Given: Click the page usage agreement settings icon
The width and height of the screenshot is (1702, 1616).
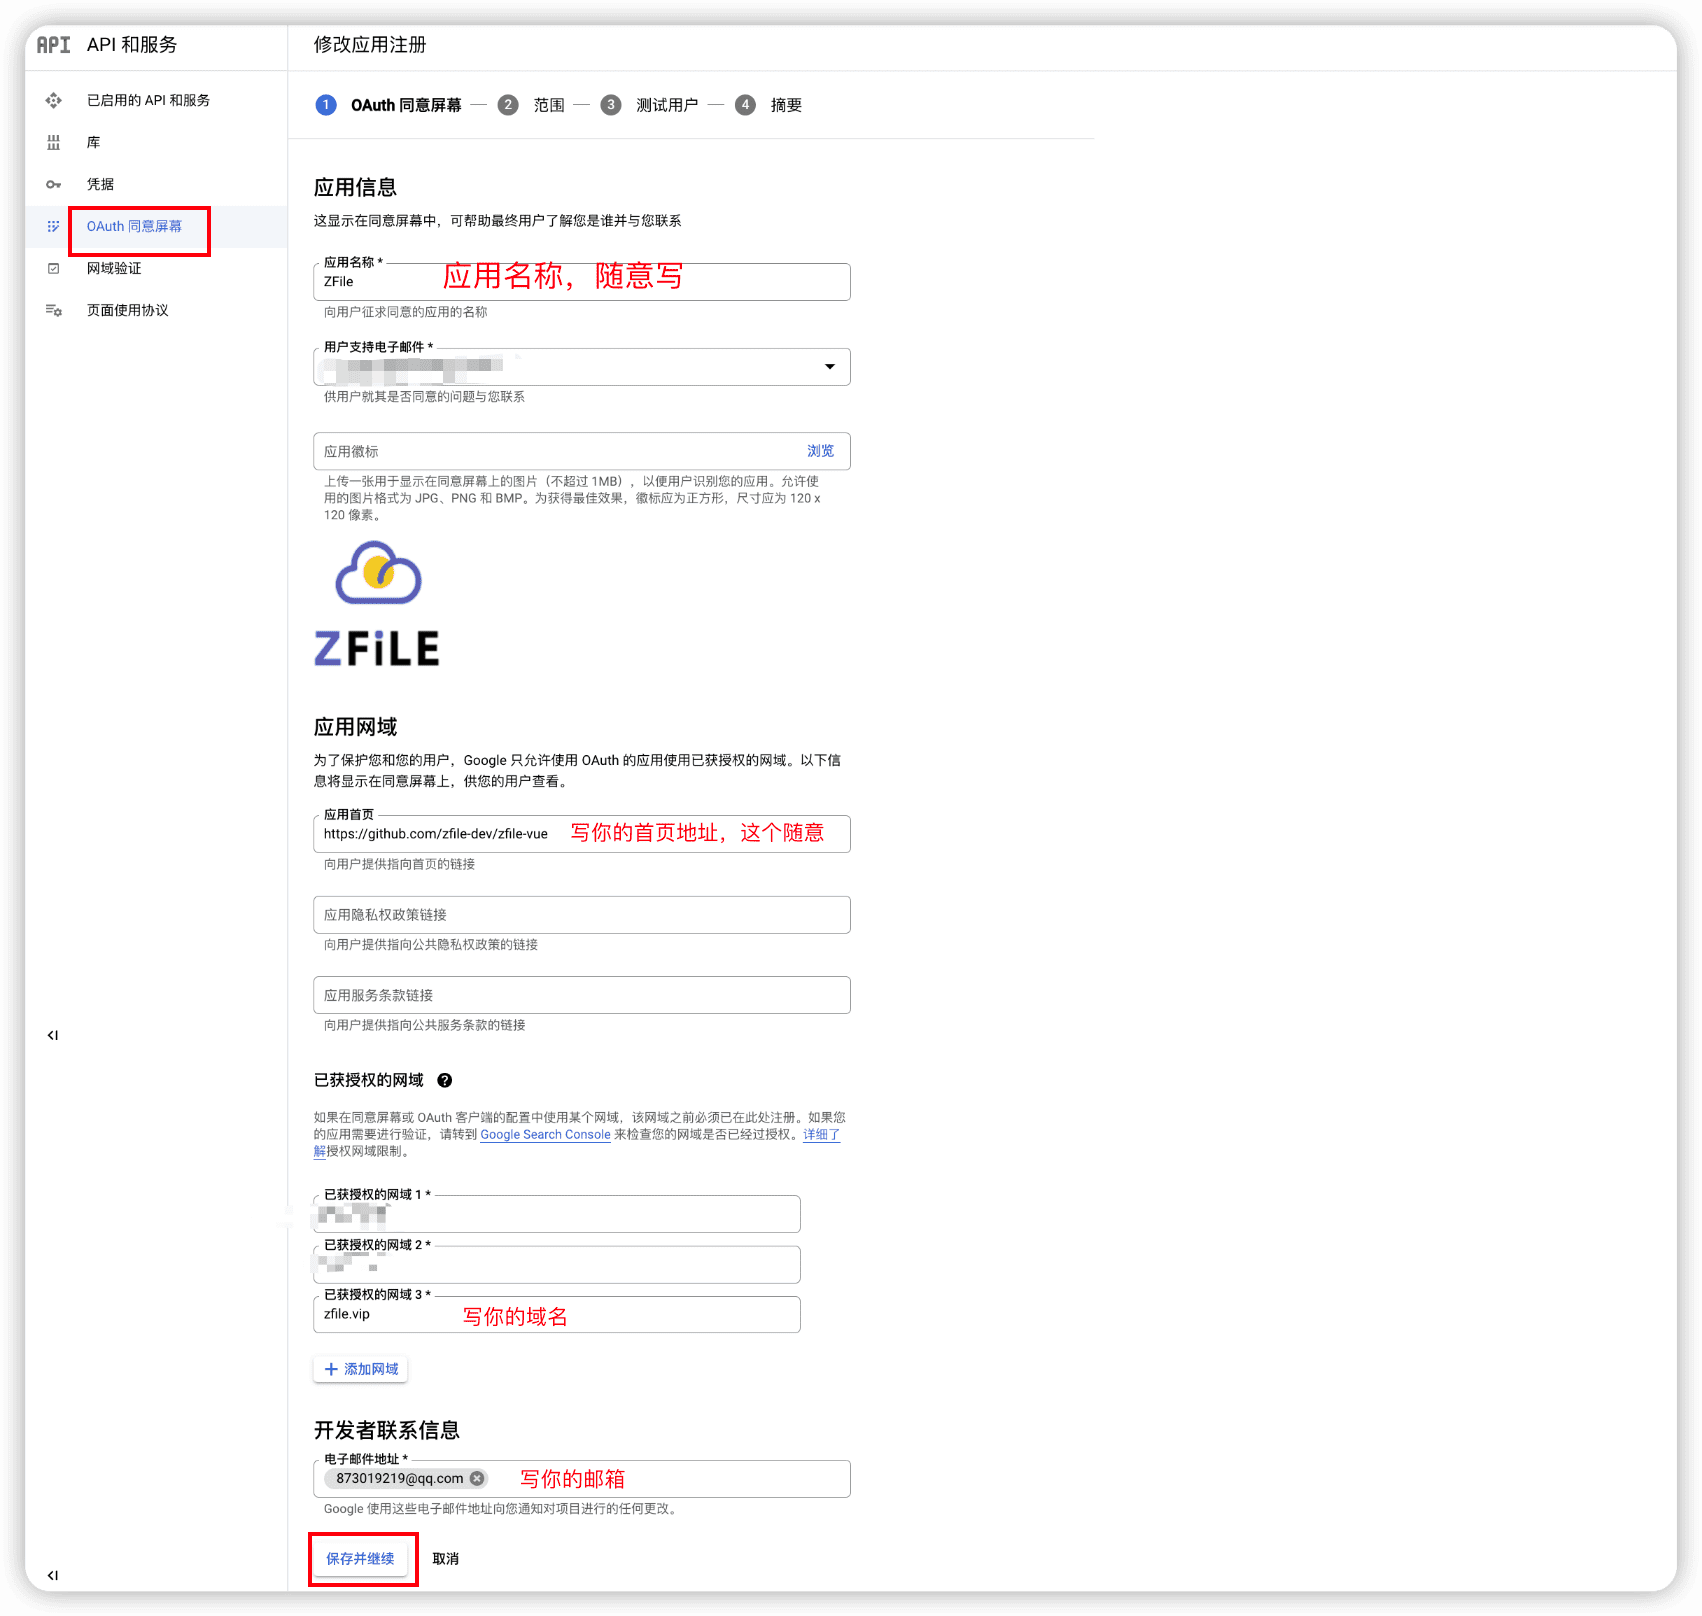Looking at the screenshot, I should click(54, 310).
